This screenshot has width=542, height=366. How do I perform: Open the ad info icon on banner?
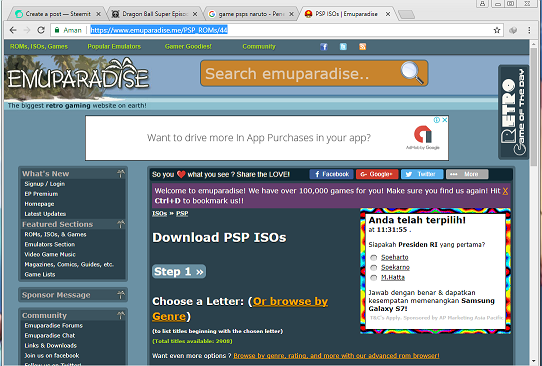pos(437,120)
